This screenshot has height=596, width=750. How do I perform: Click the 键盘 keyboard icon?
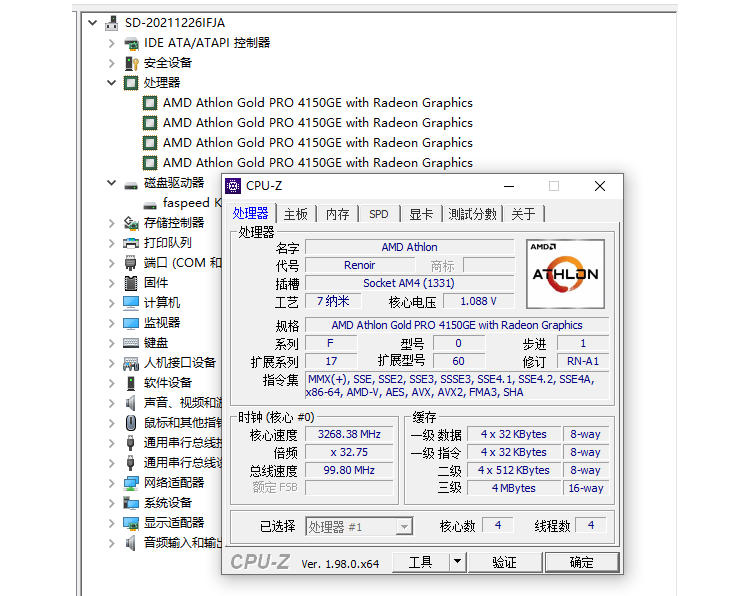pyautogui.click(x=131, y=343)
